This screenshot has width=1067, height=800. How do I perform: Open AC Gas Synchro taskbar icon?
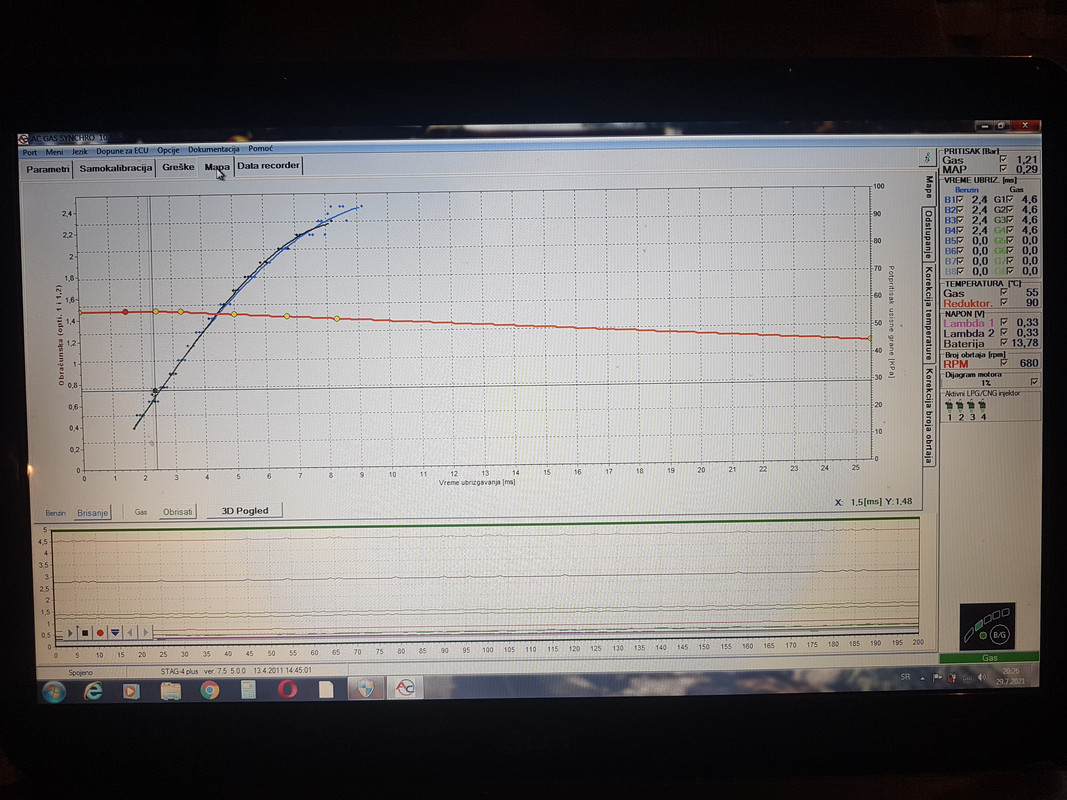tap(405, 688)
